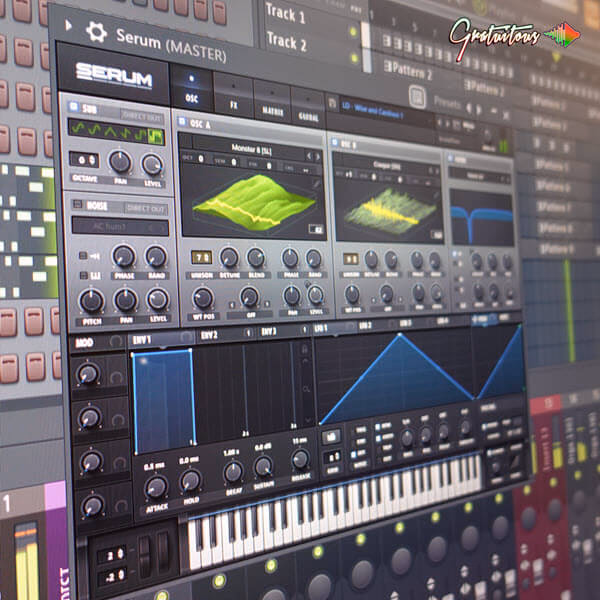Mute Track 1 using its green LED
Image resolution: width=600 pixels, height=600 pixels.
(353, 32)
